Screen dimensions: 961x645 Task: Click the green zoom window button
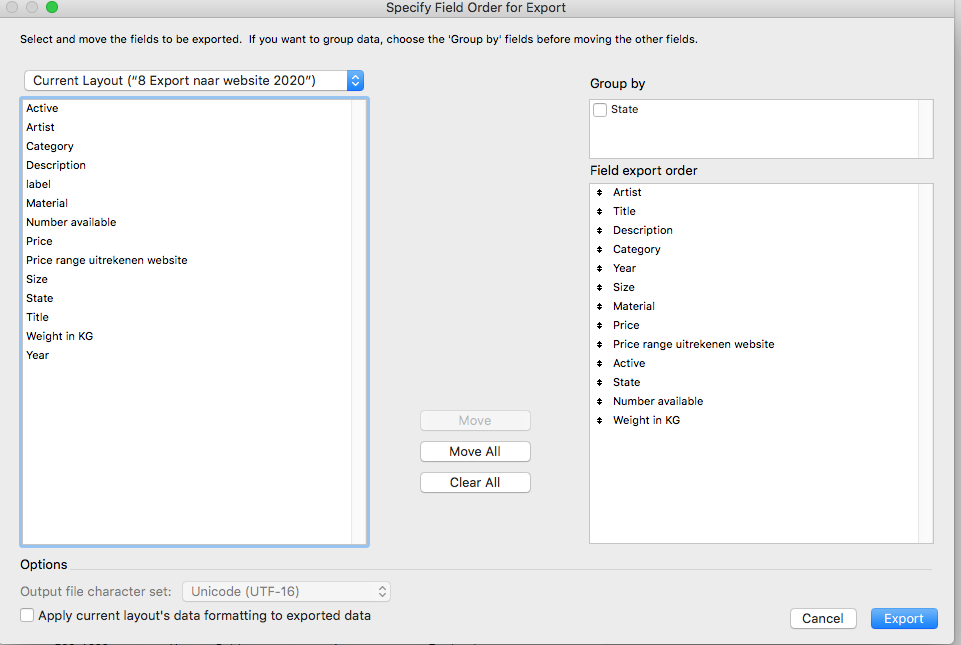pos(52,8)
